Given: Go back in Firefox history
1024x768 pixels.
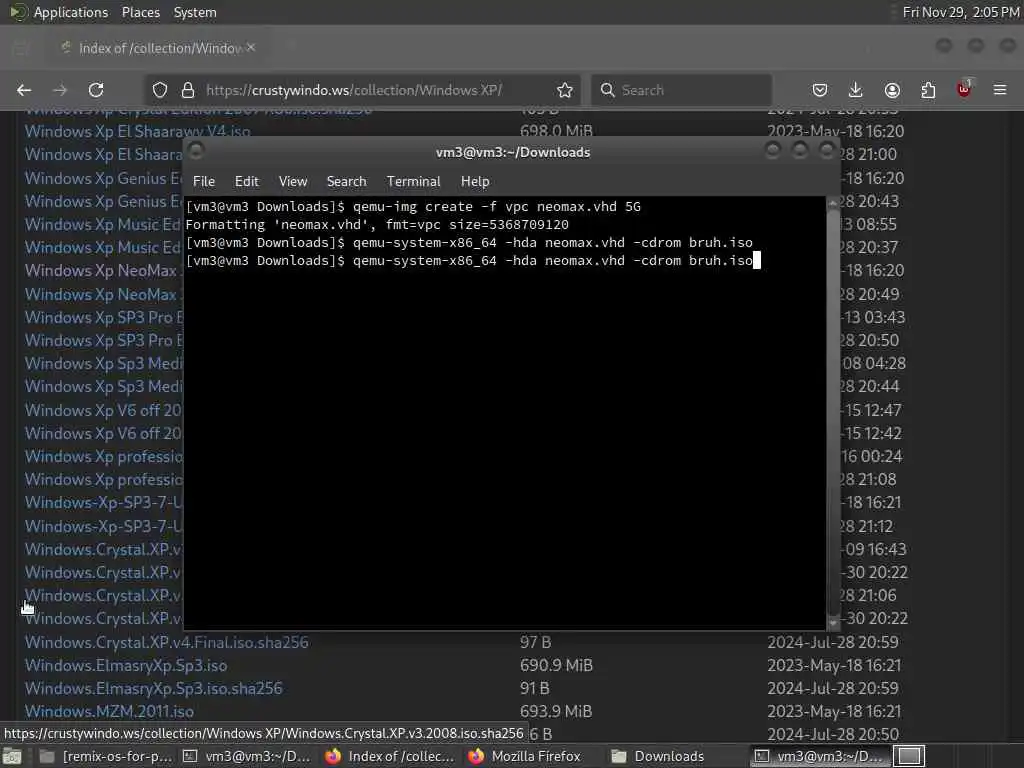Looking at the screenshot, I should coord(24,90).
